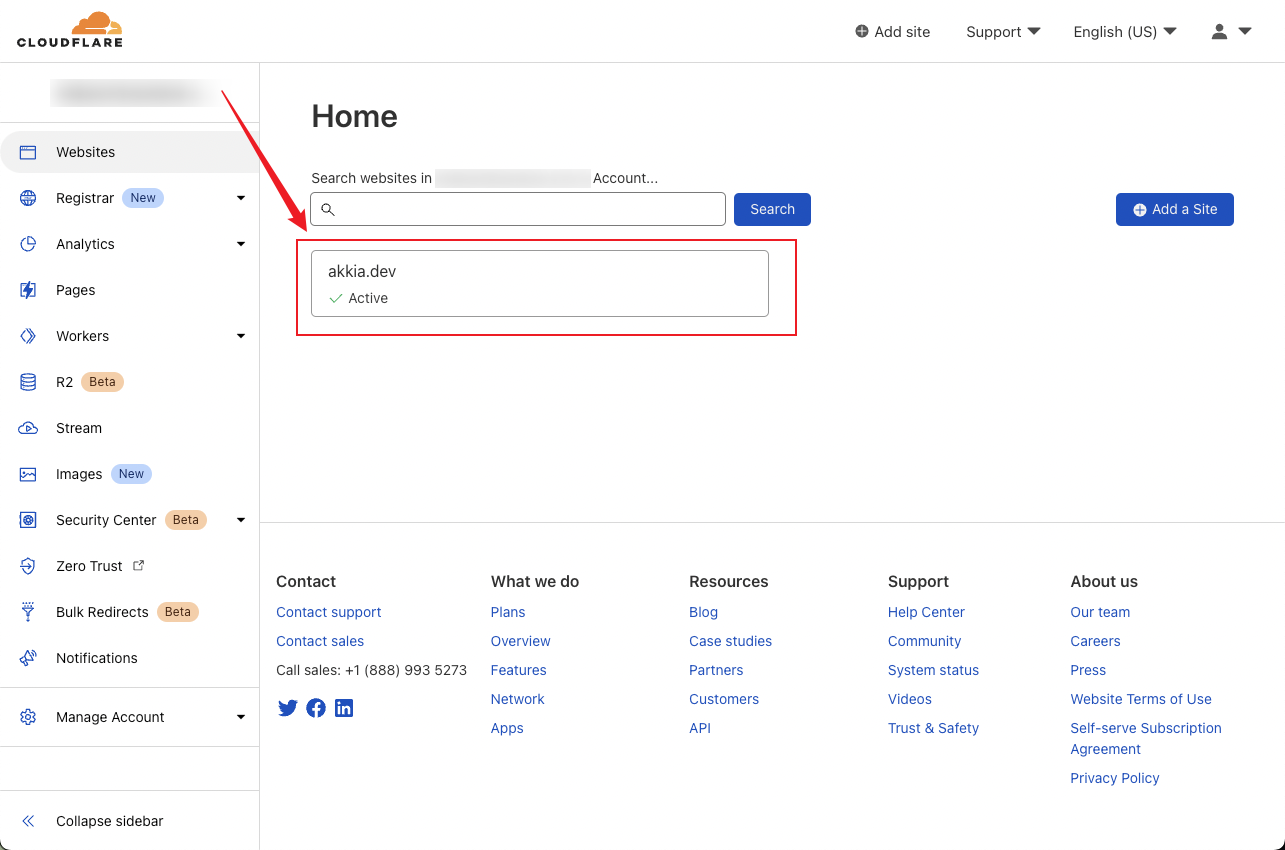Open the English (US) language dropdown
The height and width of the screenshot is (850, 1285).
click(1124, 31)
